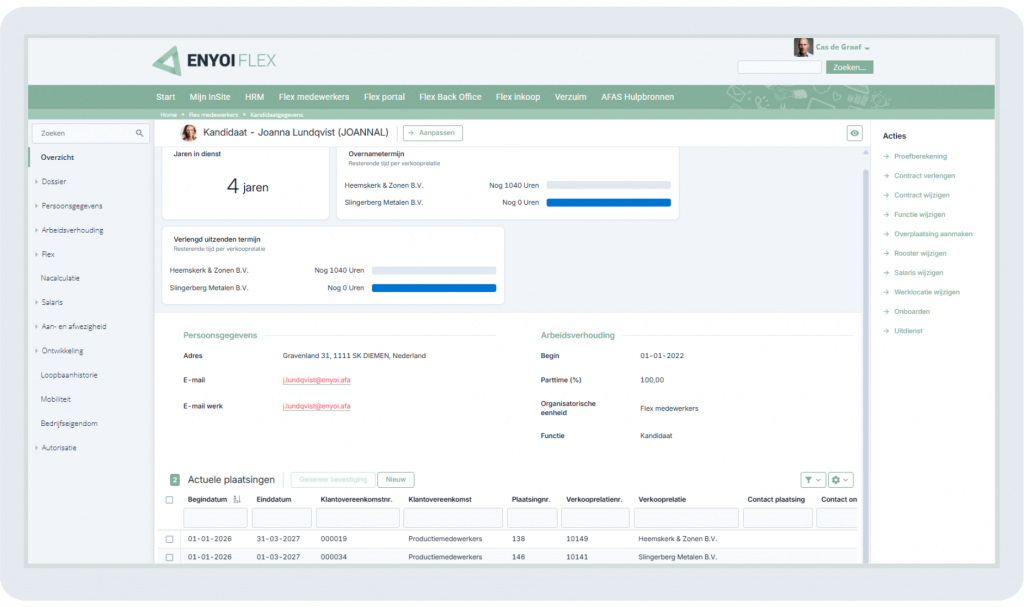Open the Uitdienst action
This screenshot has height=607, width=1024.
[908, 331]
